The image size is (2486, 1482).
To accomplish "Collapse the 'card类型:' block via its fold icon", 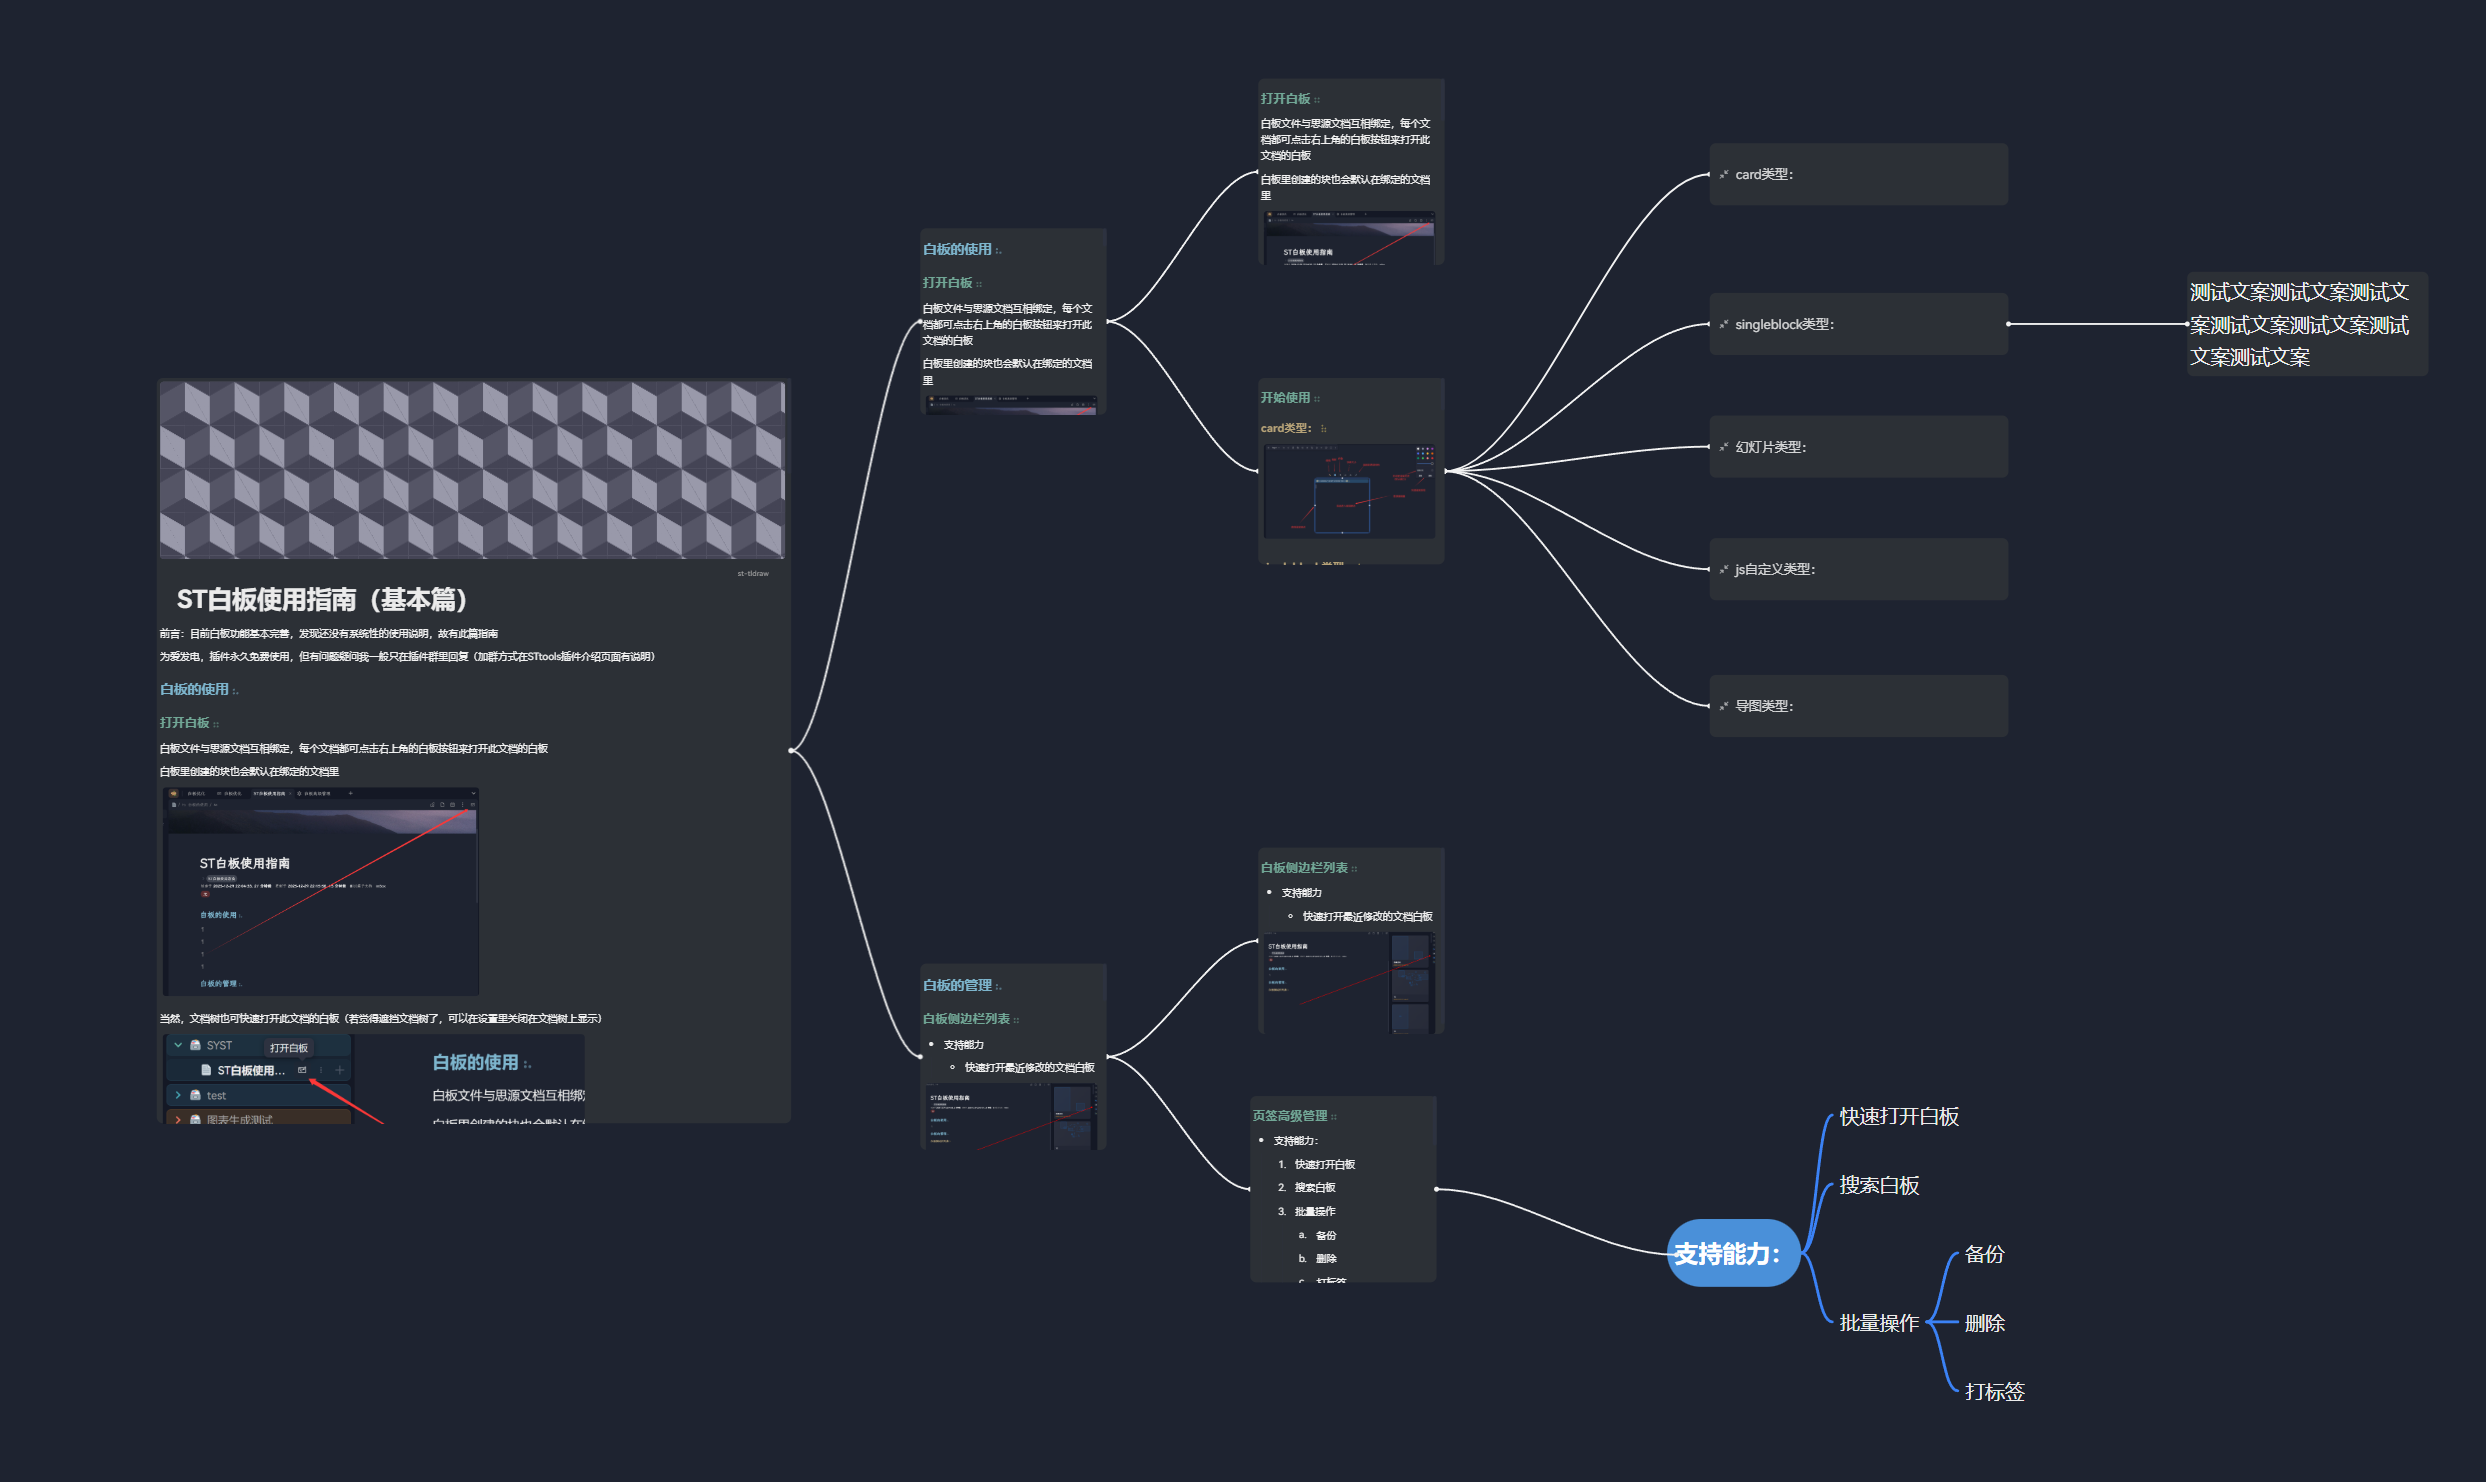I will click(1724, 175).
